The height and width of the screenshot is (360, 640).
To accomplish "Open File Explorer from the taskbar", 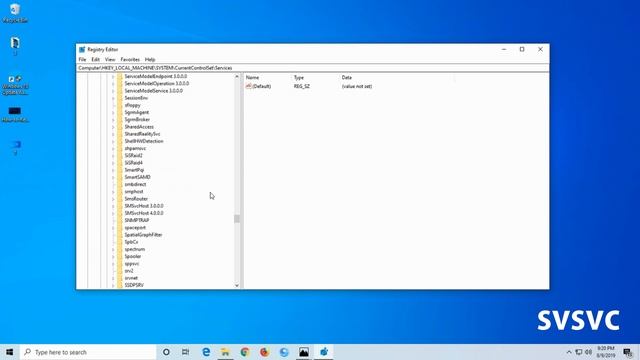I will coord(225,352).
